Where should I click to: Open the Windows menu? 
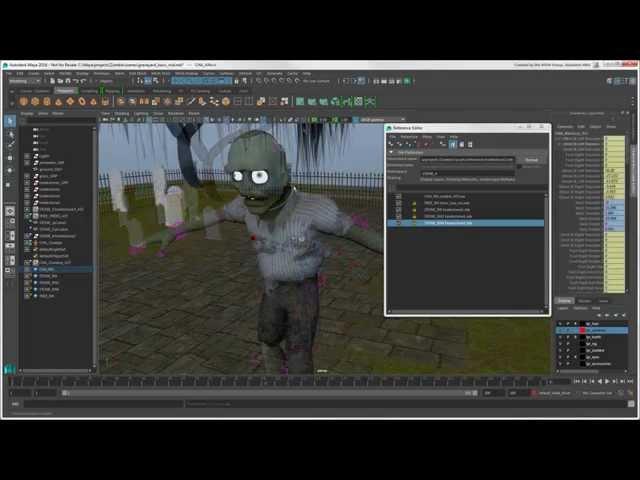[102, 73]
